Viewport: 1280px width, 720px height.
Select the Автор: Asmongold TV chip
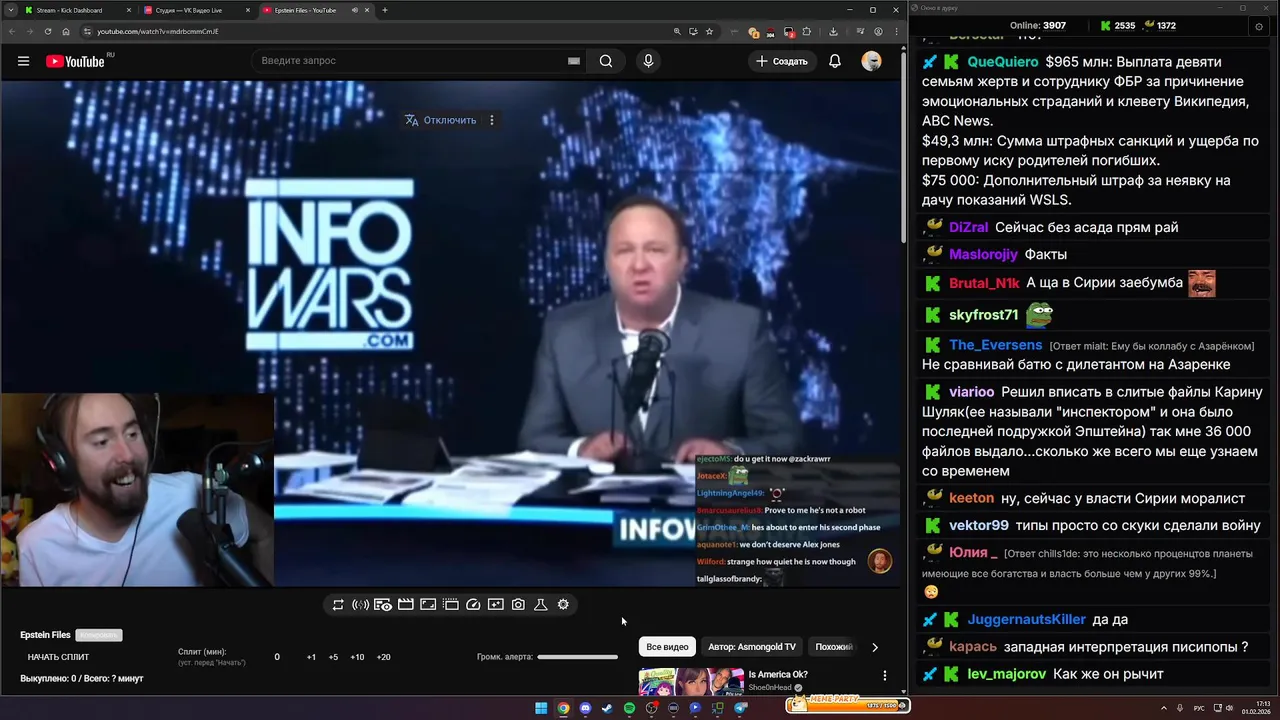(752, 647)
